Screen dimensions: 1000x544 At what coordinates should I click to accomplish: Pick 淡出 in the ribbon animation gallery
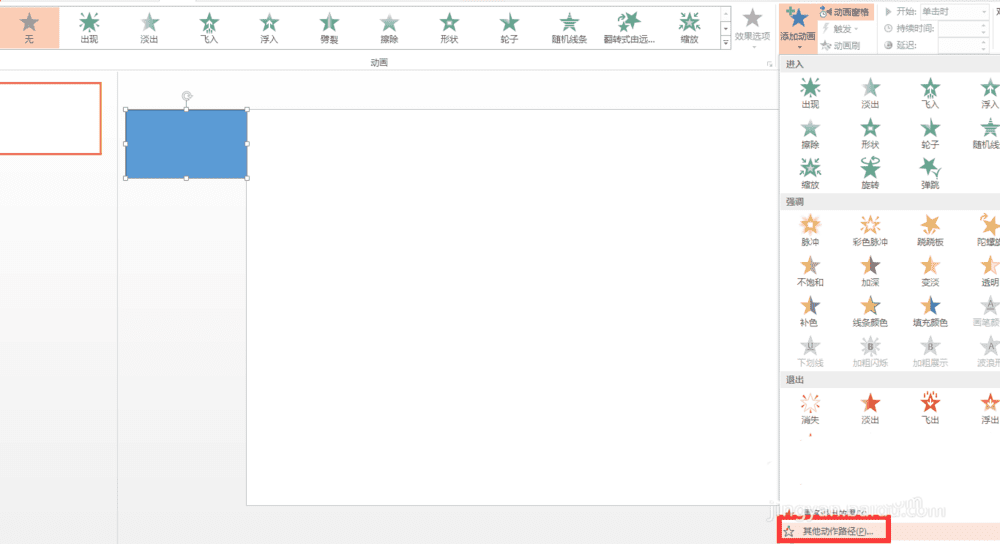[149, 27]
